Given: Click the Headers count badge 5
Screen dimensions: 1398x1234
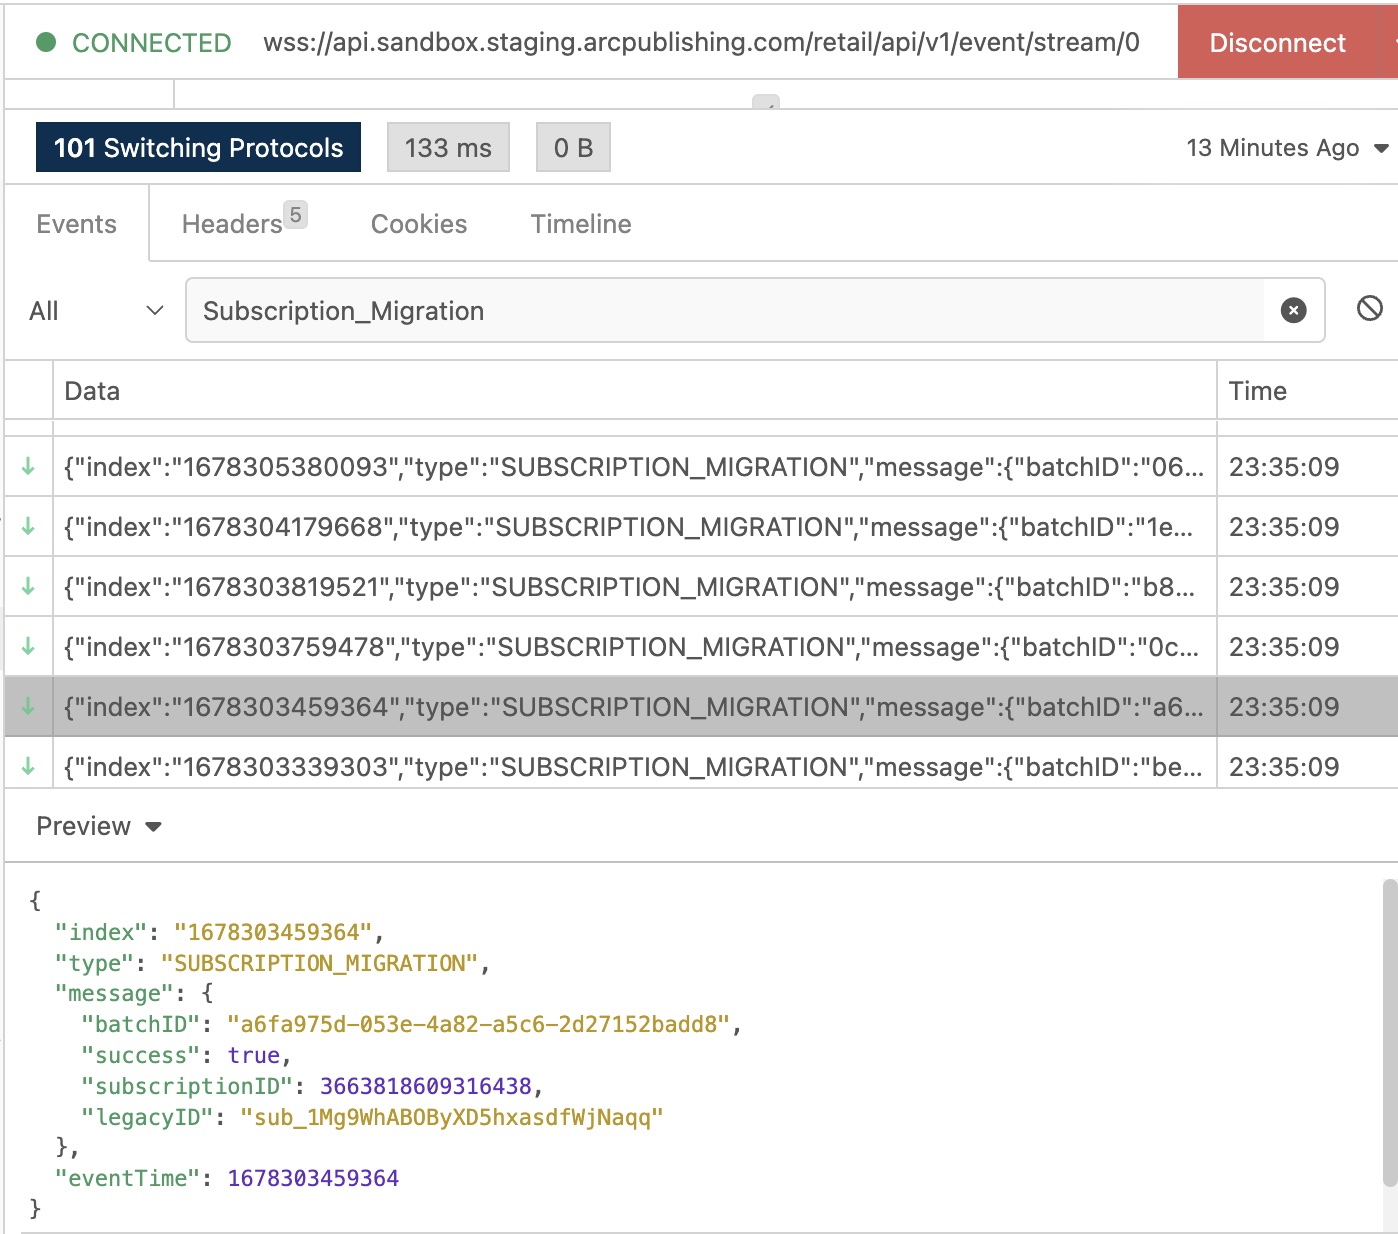Looking at the screenshot, I should (x=295, y=214).
